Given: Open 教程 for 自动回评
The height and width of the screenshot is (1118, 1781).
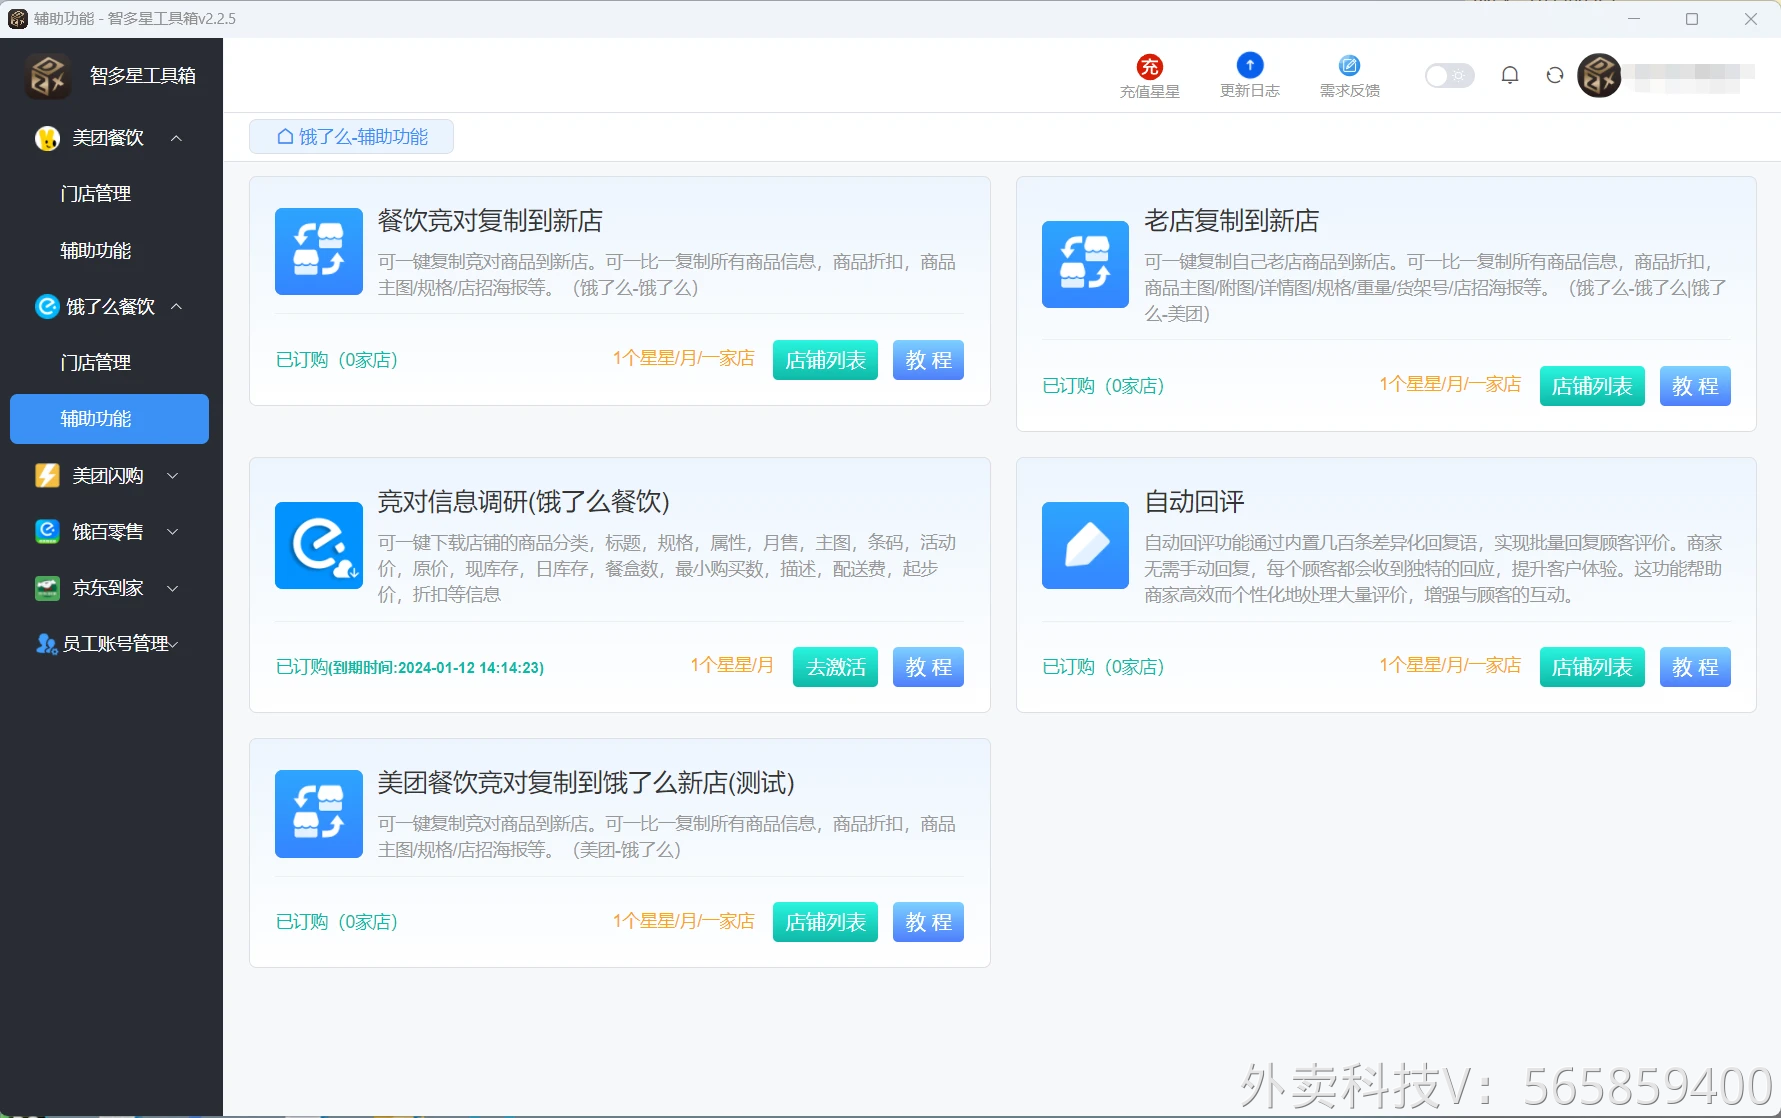Looking at the screenshot, I should (1695, 667).
